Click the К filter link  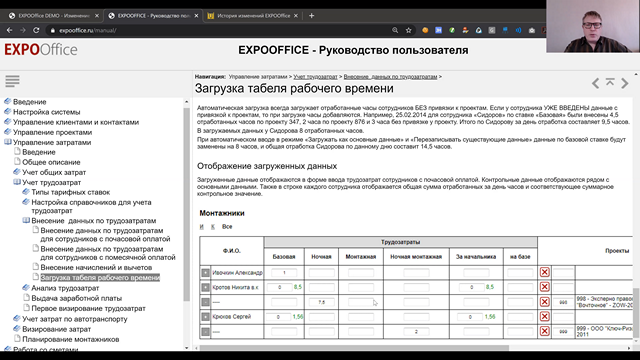pyautogui.click(x=213, y=227)
